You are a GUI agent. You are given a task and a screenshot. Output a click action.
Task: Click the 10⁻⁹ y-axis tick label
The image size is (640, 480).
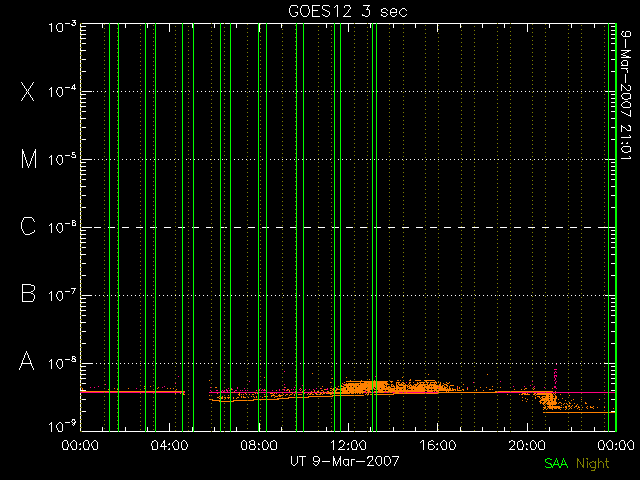coord(62,427)
